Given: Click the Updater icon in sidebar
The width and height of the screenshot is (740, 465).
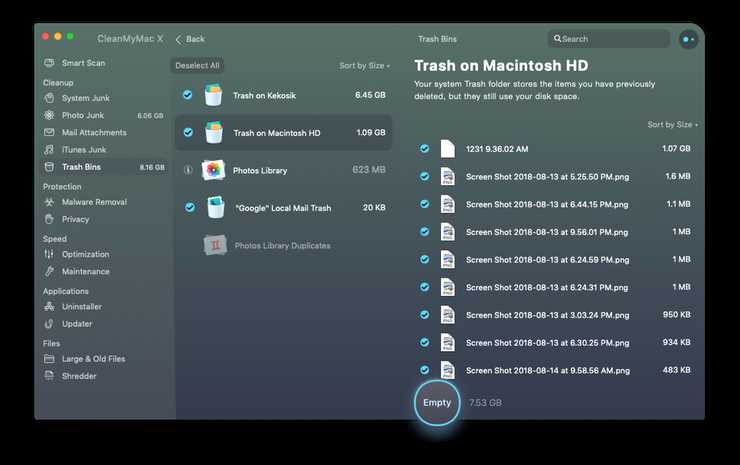Looking at the screenshot, I should point(49,324).
